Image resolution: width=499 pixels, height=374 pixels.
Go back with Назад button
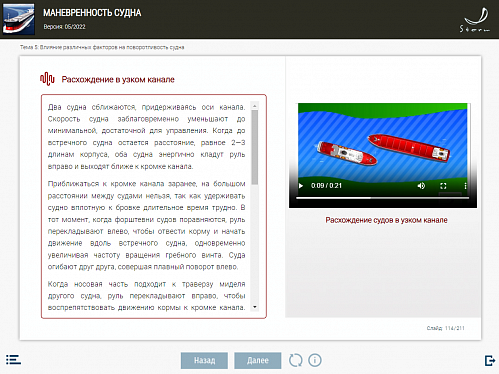click(204, 360)
